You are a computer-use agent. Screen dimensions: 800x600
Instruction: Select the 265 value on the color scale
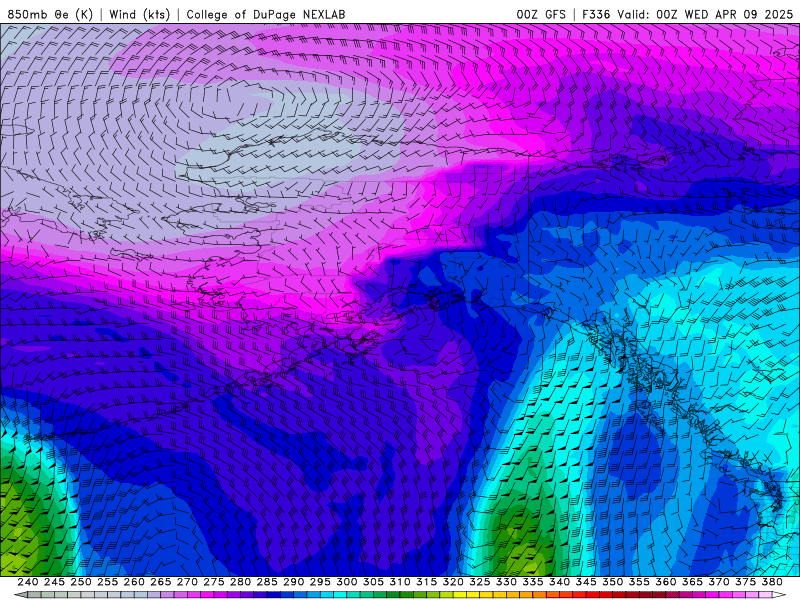(x=161, y=582)
